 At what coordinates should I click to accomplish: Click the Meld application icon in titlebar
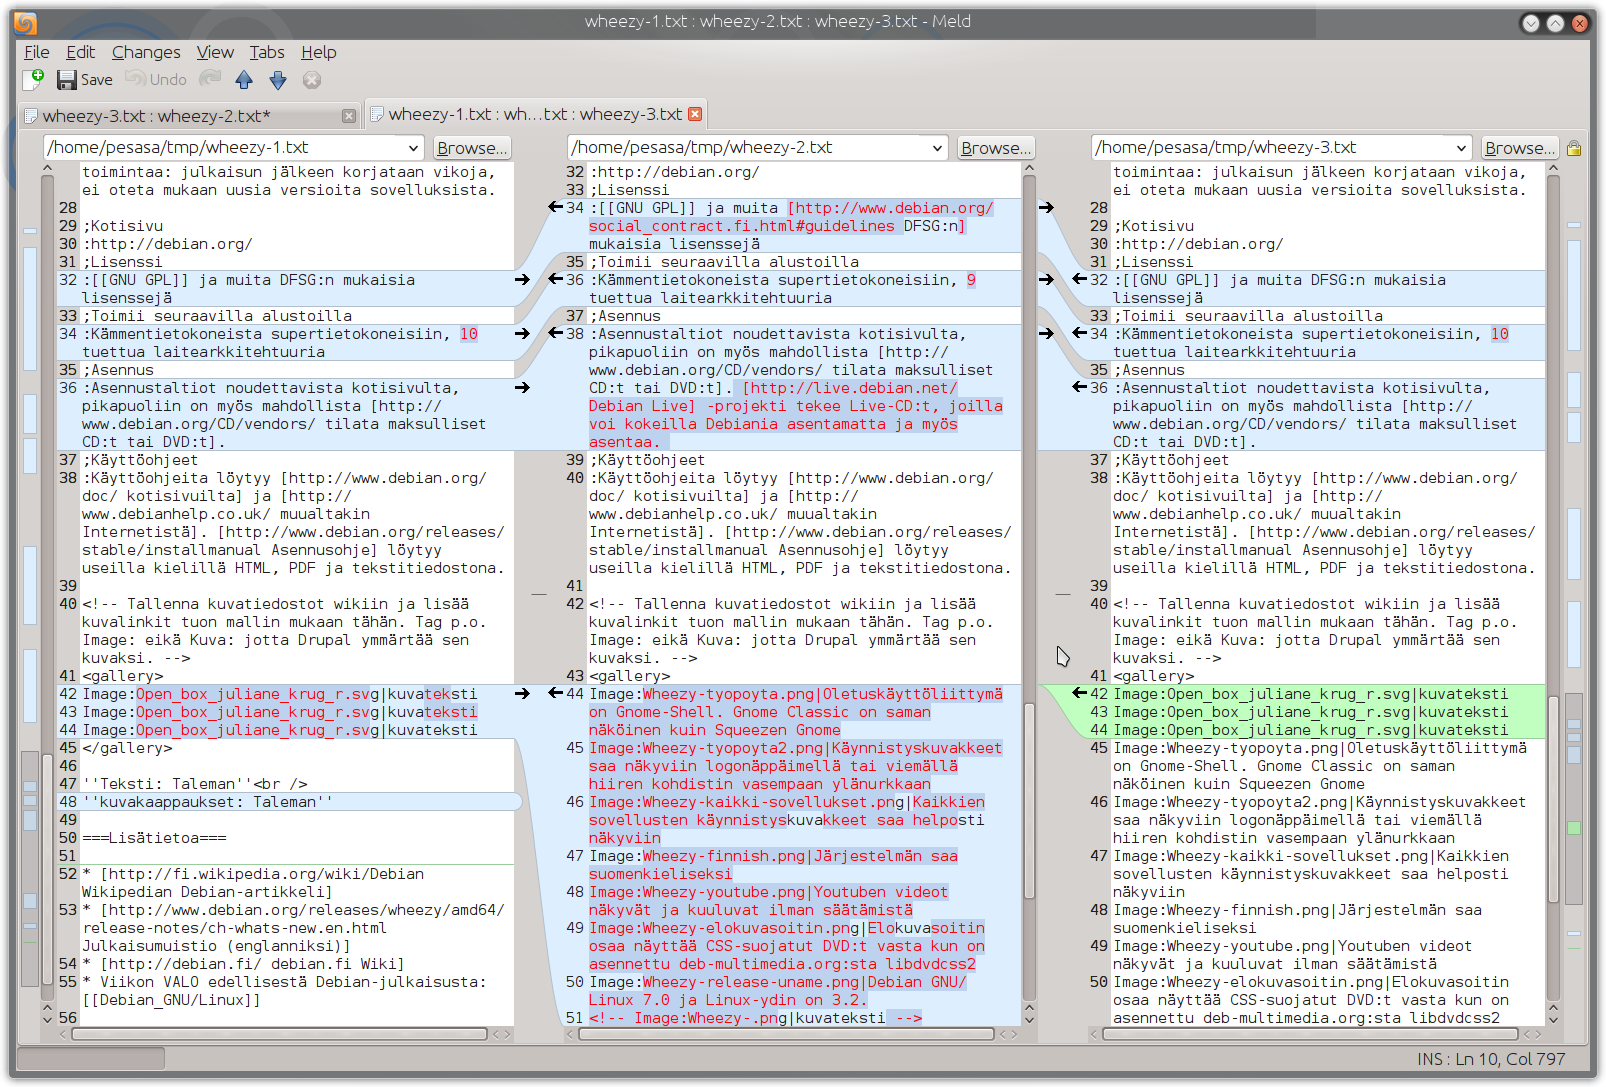coord(26,22)
